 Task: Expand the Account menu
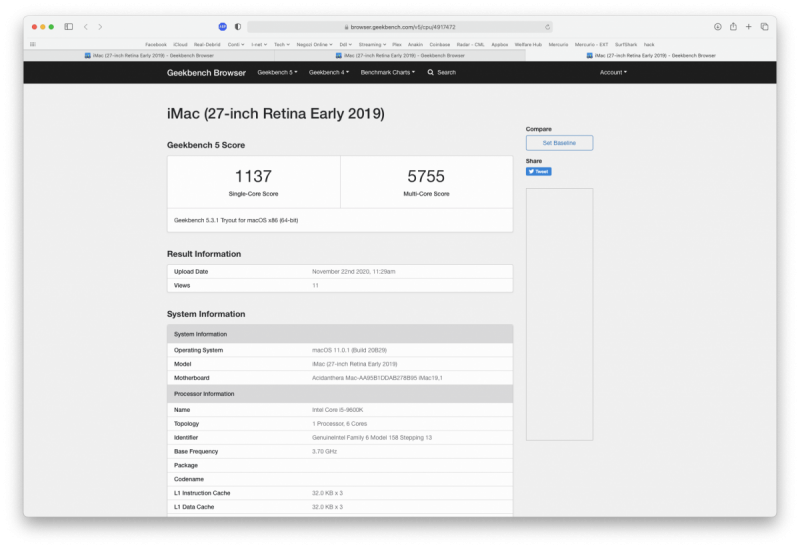613,72
